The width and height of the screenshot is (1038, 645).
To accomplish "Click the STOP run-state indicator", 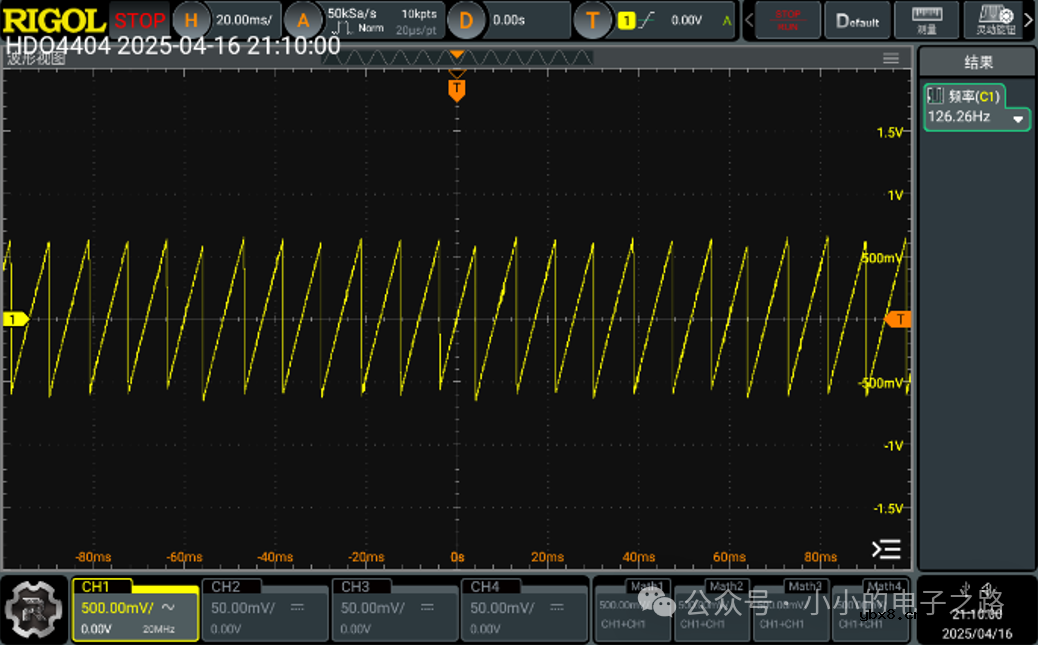I will click(139, 20).
